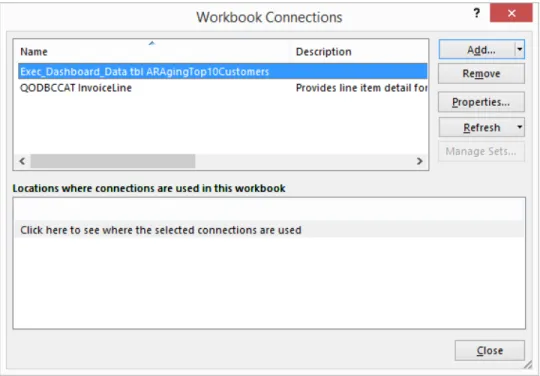Image resolution: width=540 pixels, height=376 pixels.
Task: Click here to see where connections are used
Action: (x=270, y=230)
